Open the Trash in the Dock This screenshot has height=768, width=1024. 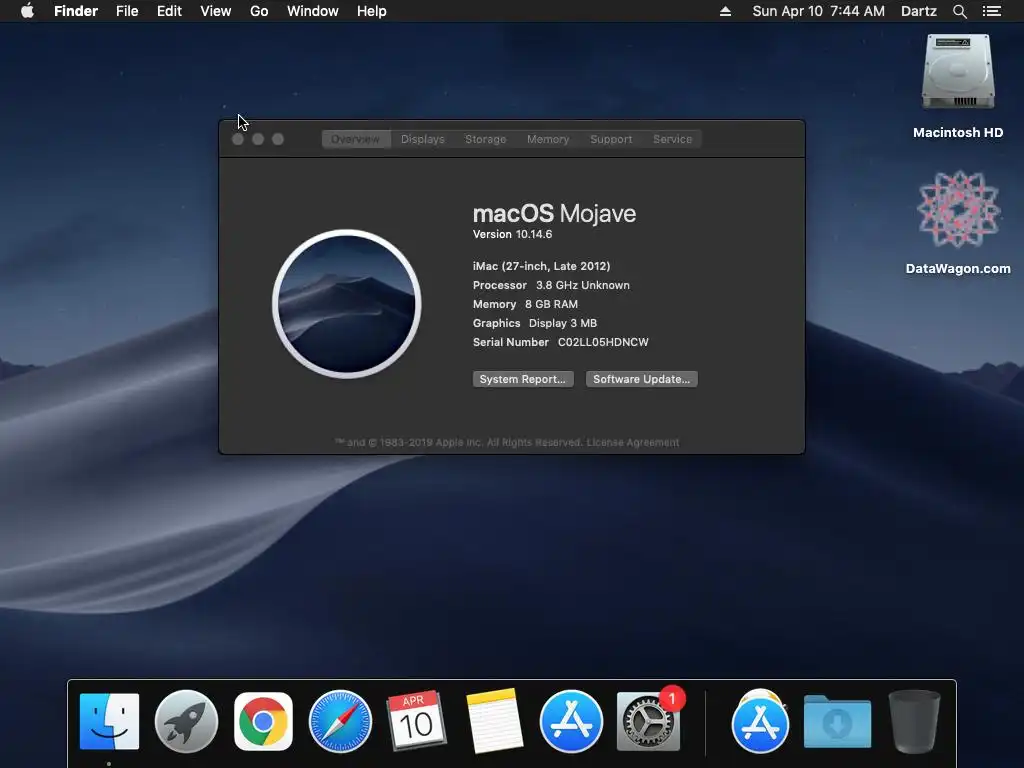(x=914, y=722)
